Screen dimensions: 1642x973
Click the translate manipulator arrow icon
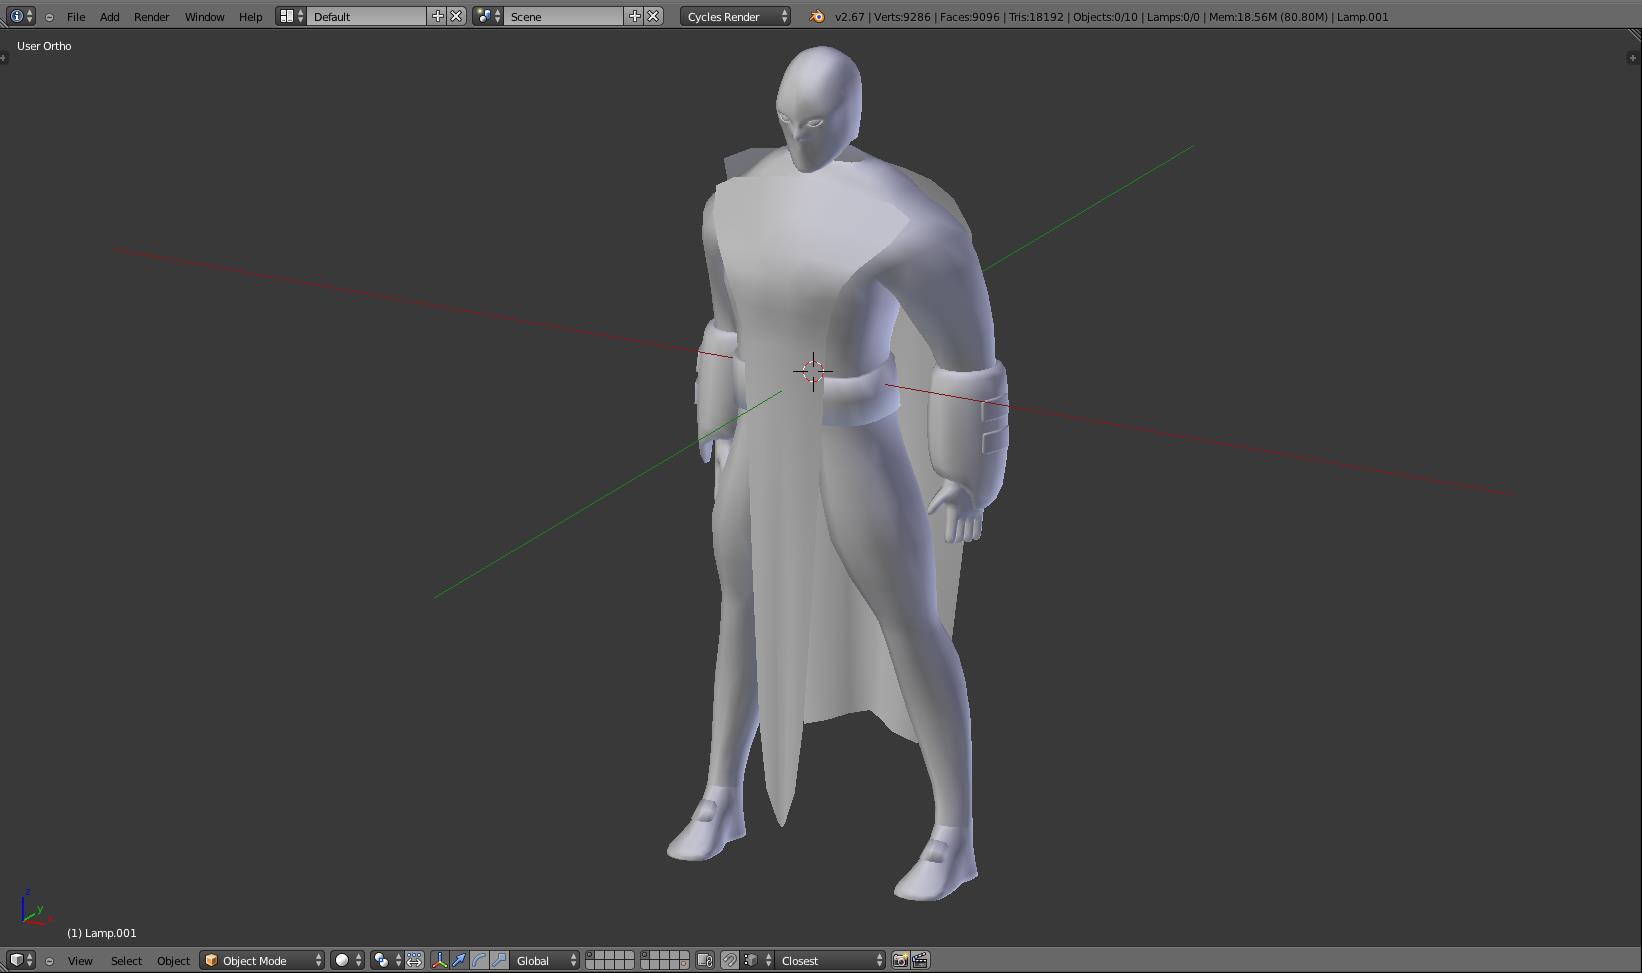(459, 960)
